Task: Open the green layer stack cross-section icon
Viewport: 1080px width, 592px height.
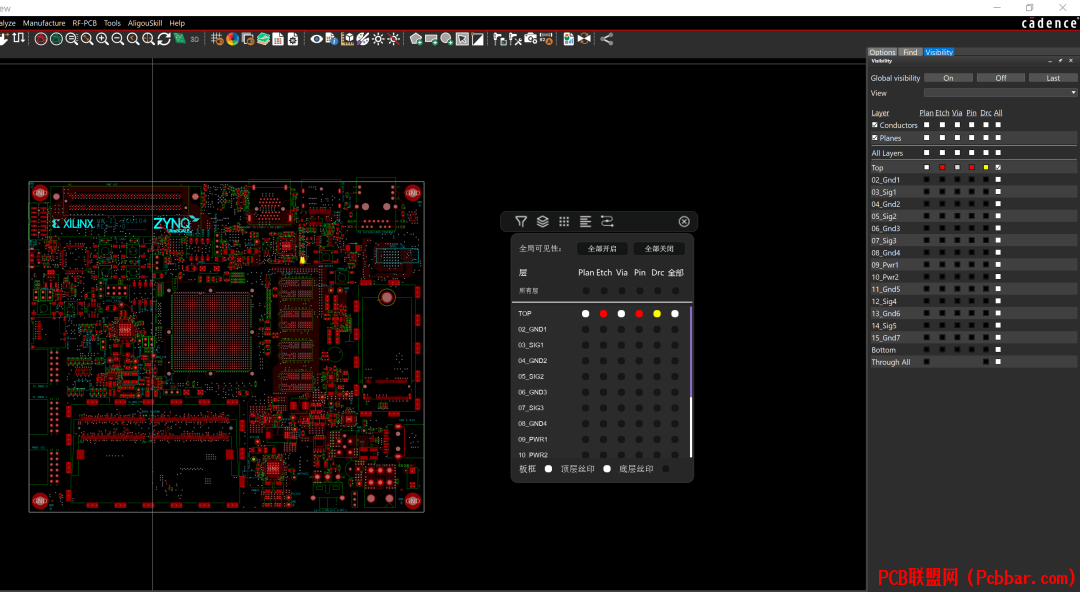Action: click(x=263, y=39)
